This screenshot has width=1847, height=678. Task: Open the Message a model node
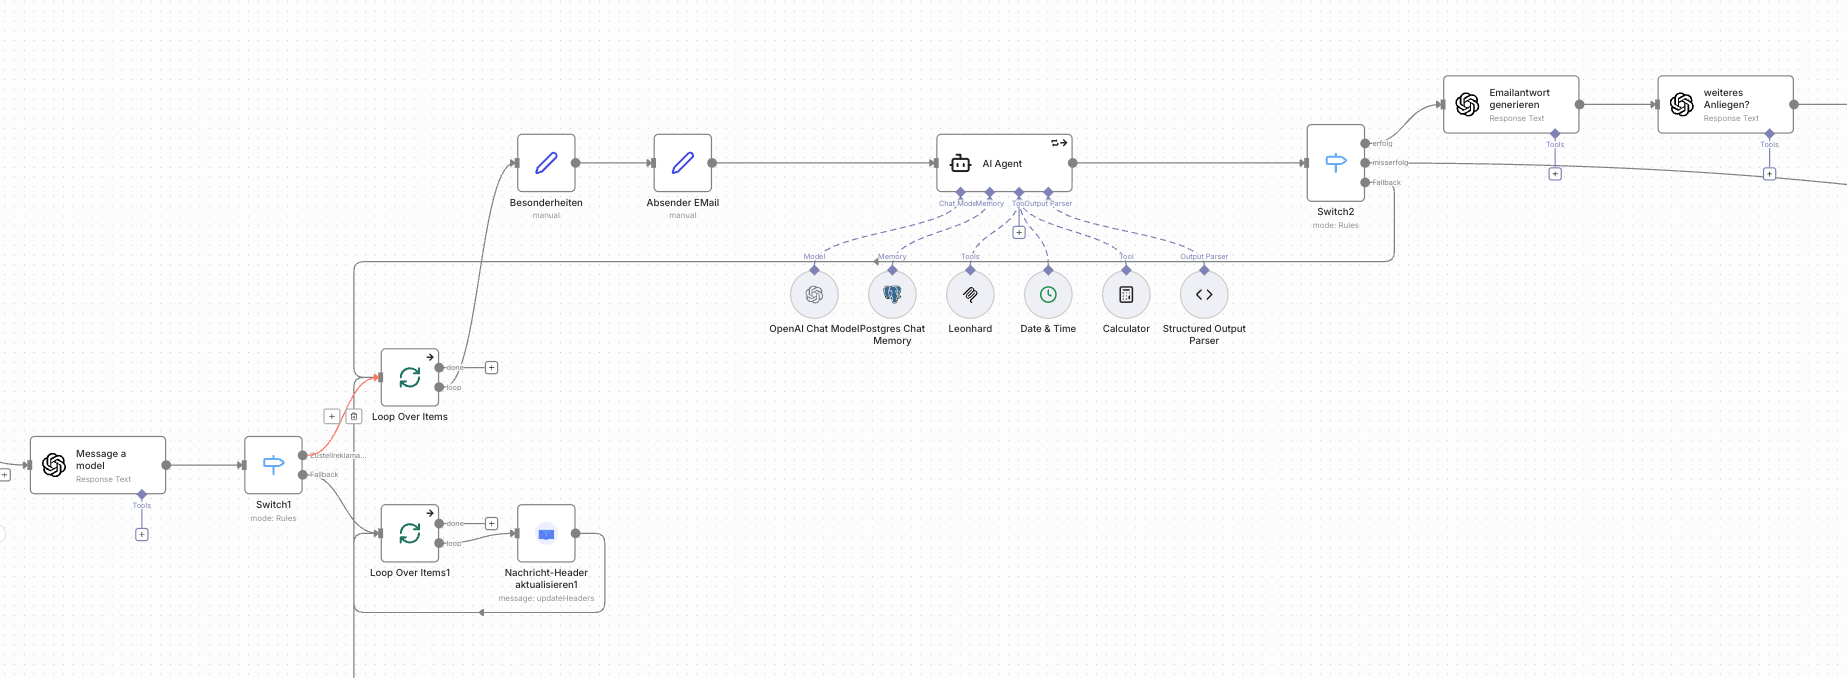[98, 465]
